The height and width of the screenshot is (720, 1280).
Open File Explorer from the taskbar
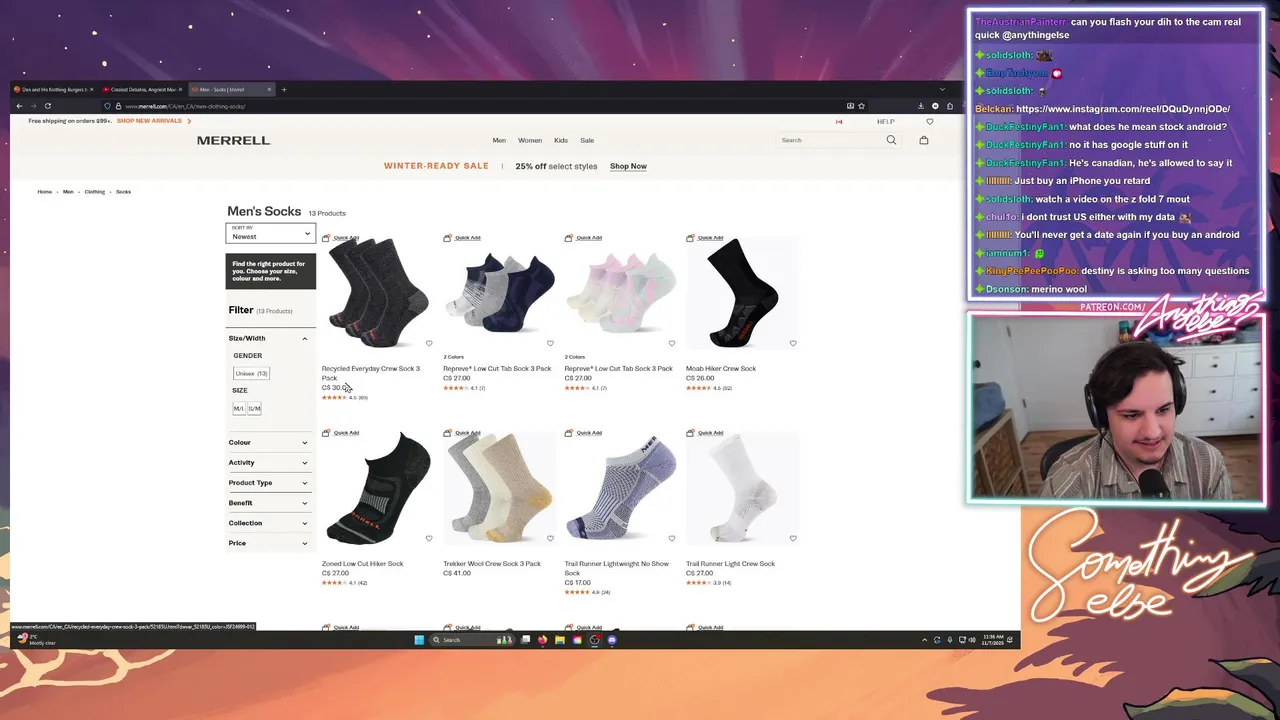pos(560,640)
